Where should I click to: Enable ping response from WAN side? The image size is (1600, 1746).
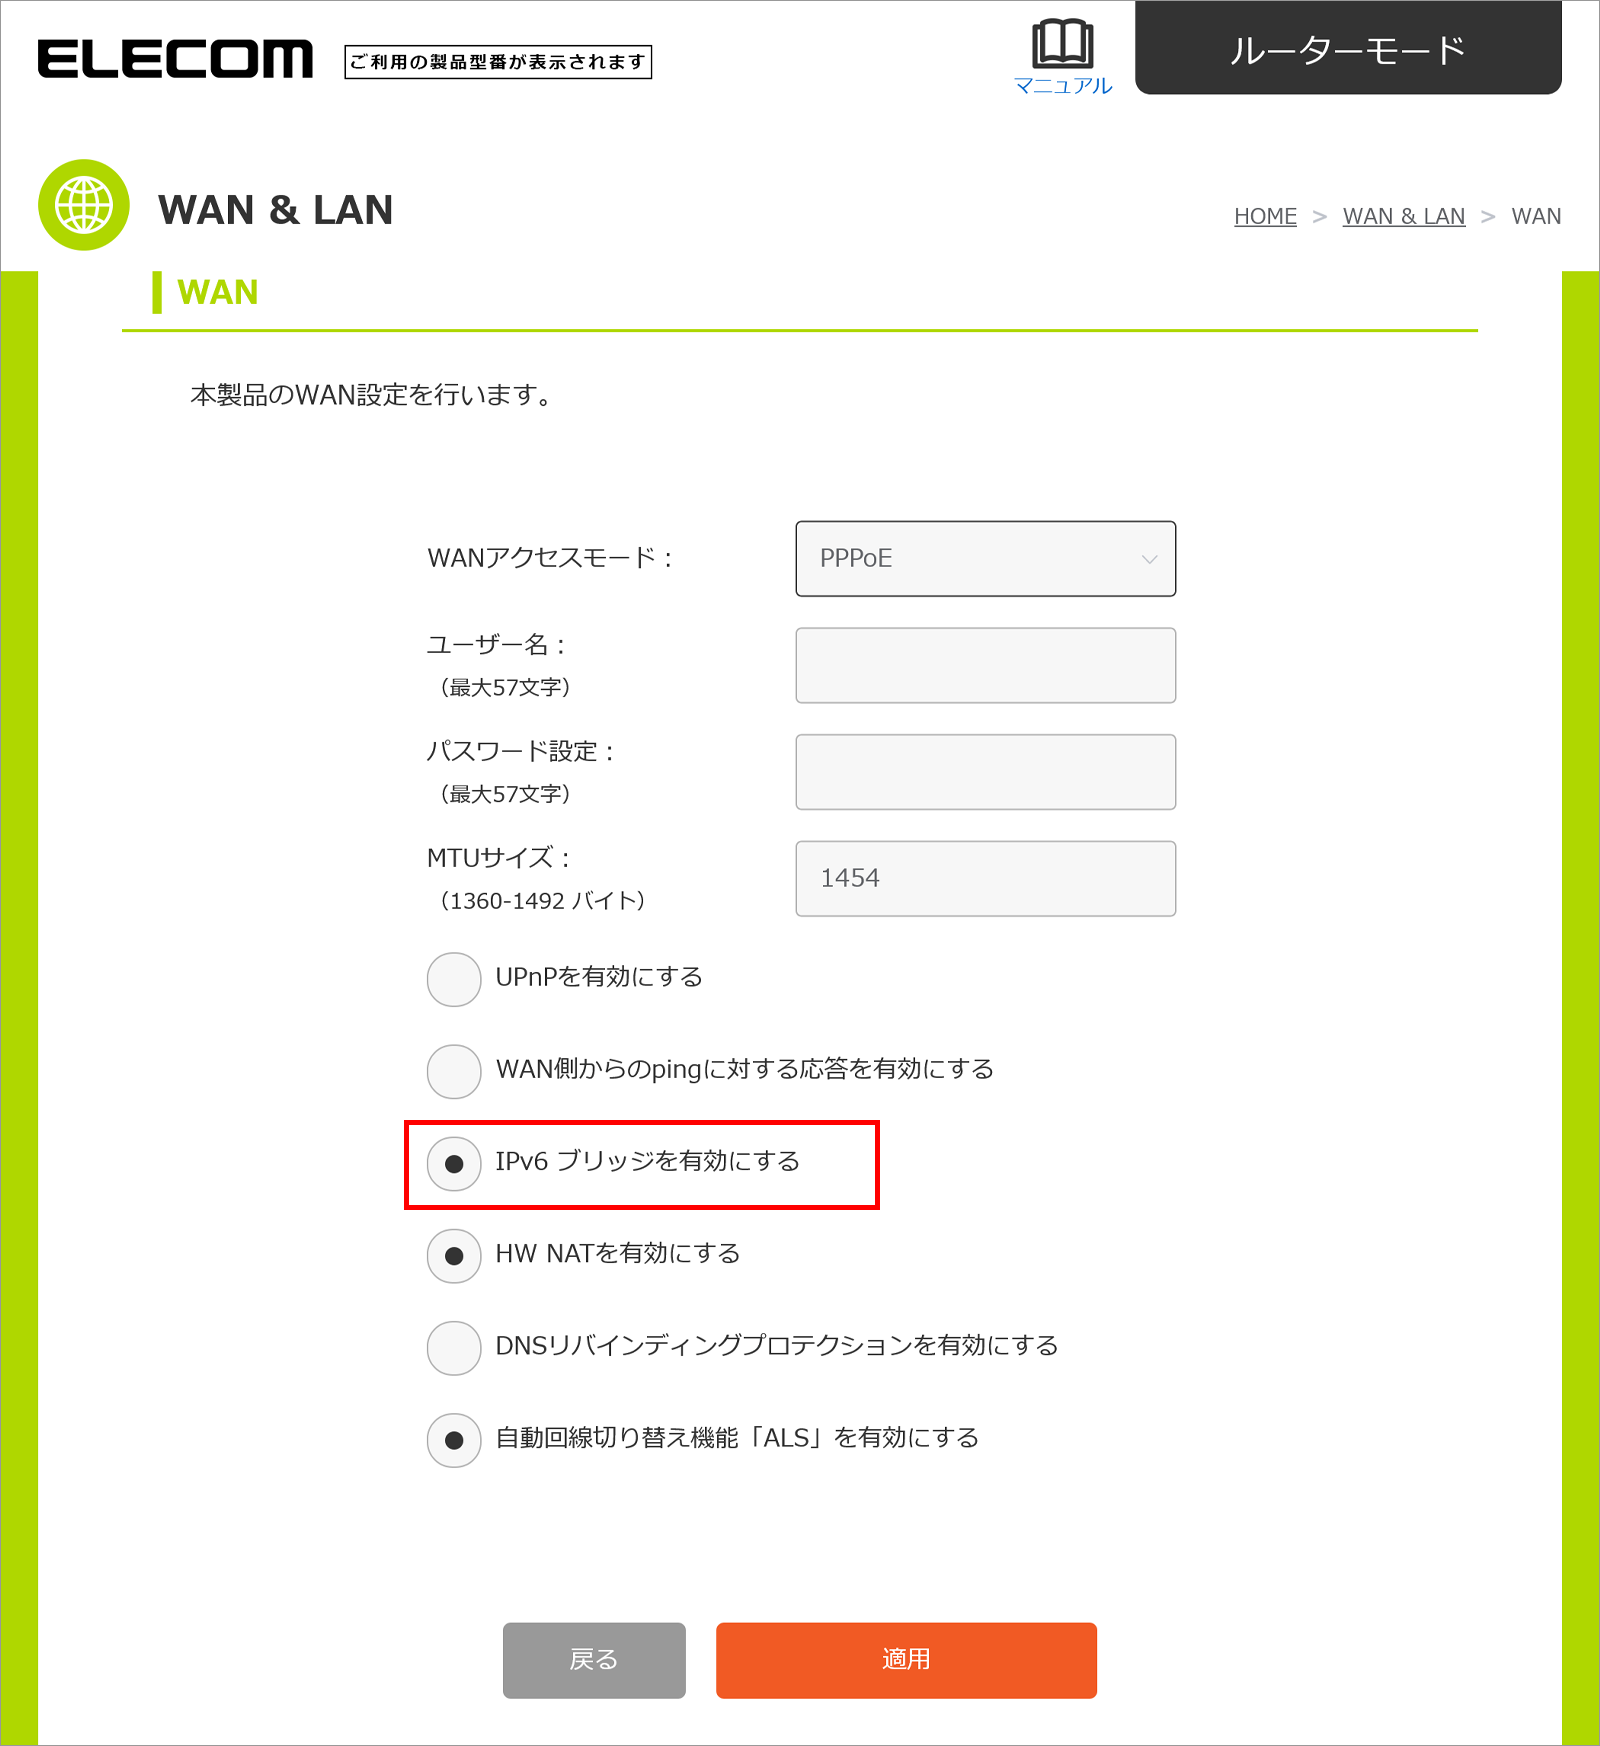coord(454,1071)
